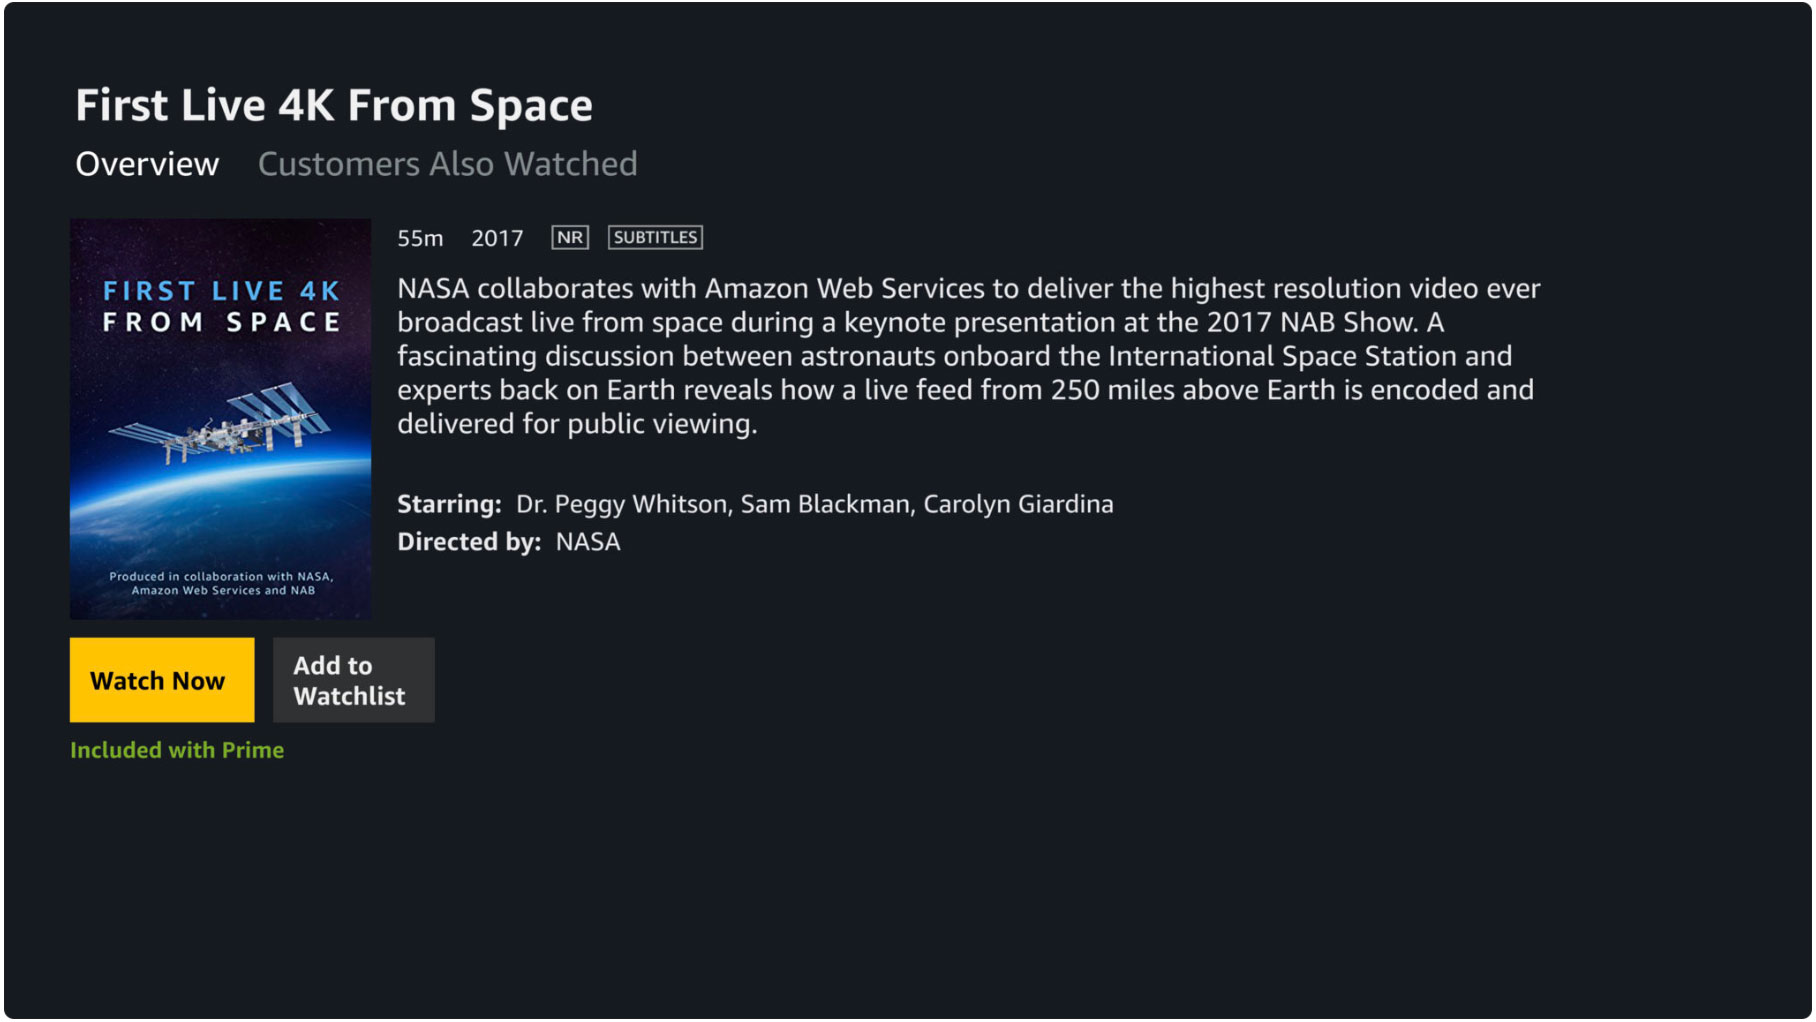Click NASA next to Directed by
Screen dimensions: 1816x1022
coord(588,542)
